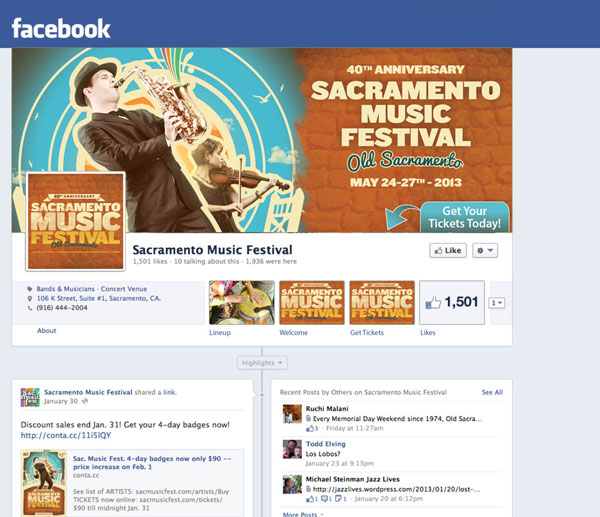Select the Get Tickets tab label
The height and width of the screenshot is (517, 600).
[x=367, y=333]
